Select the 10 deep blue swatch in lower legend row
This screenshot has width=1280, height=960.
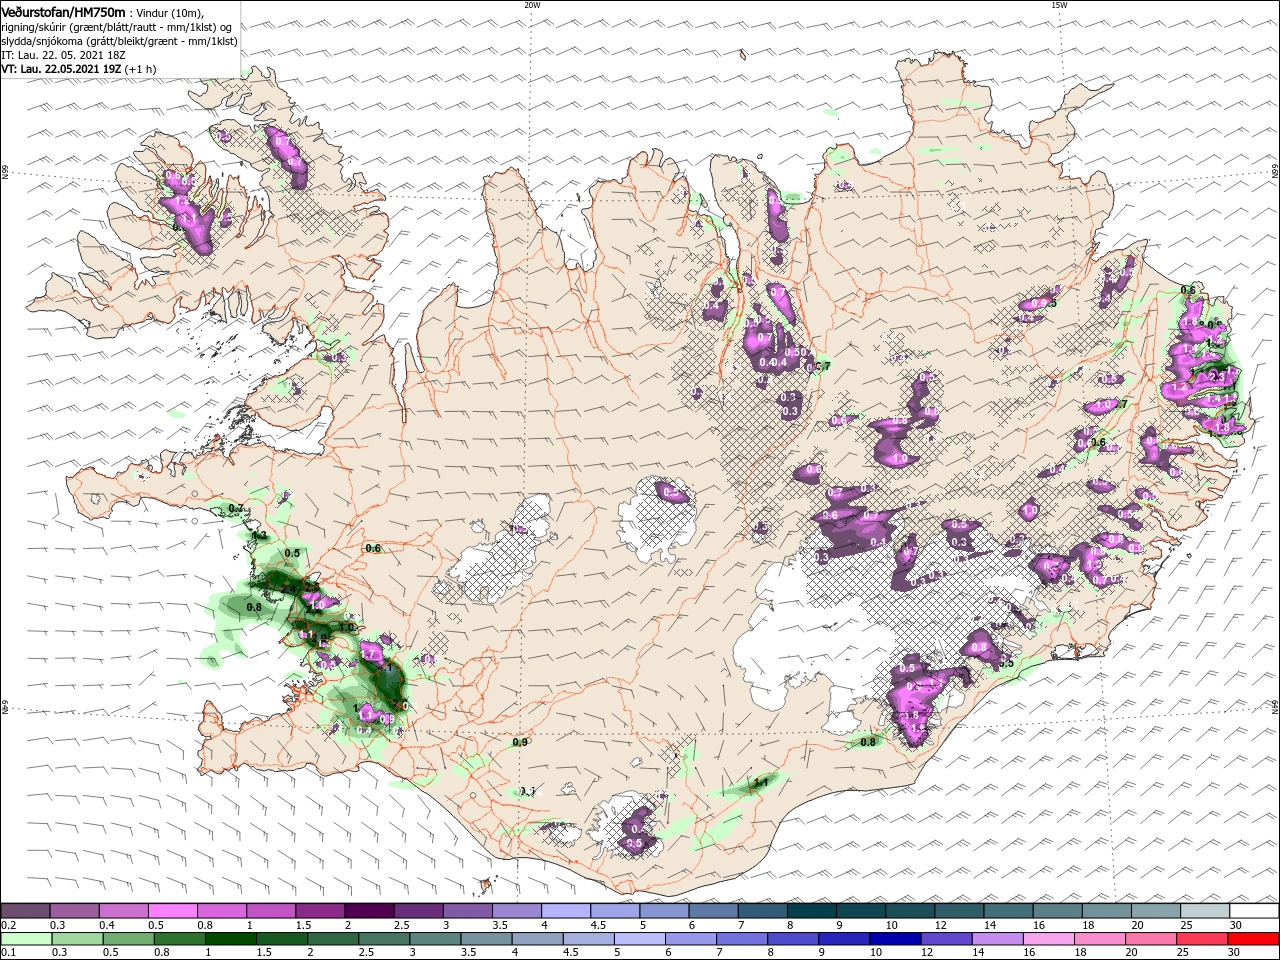pyautogui.click(x=895, y=939)
